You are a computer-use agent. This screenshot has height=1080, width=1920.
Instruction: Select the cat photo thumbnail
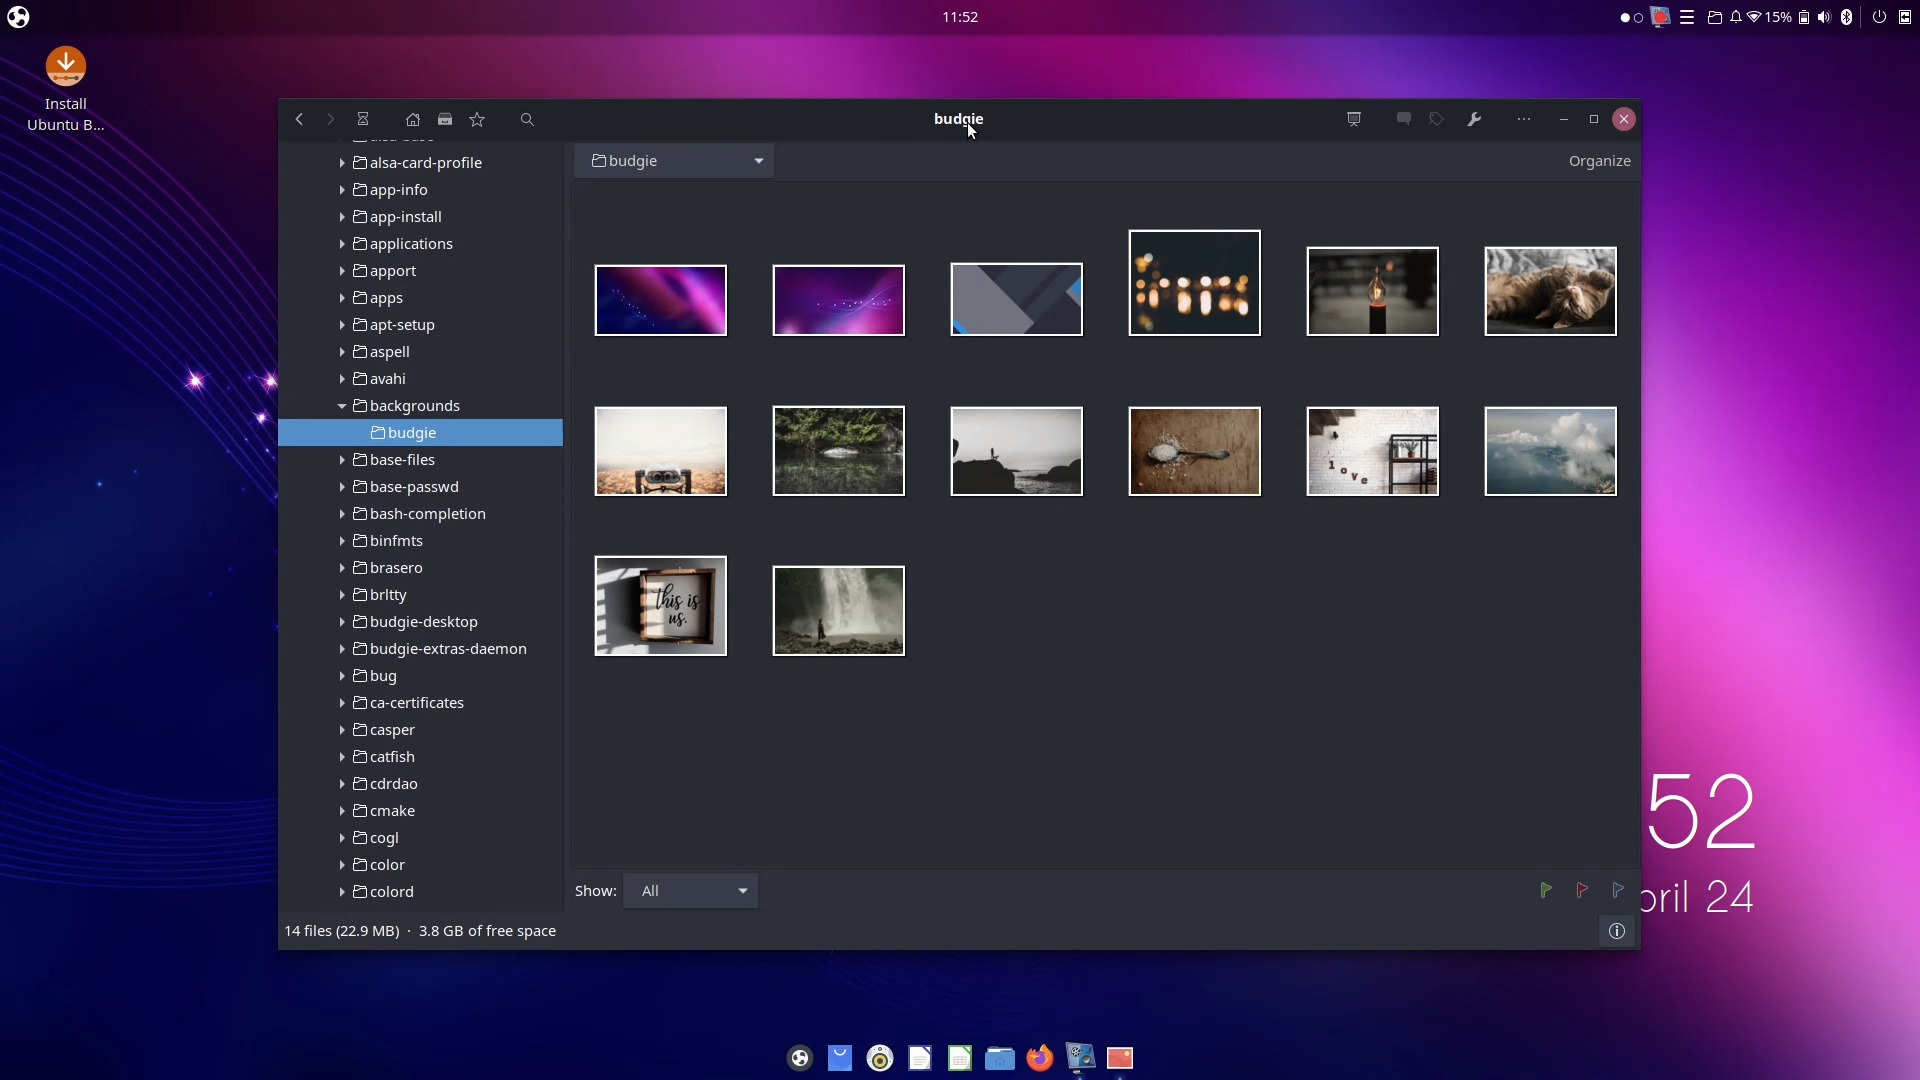tap(1550, 291)
